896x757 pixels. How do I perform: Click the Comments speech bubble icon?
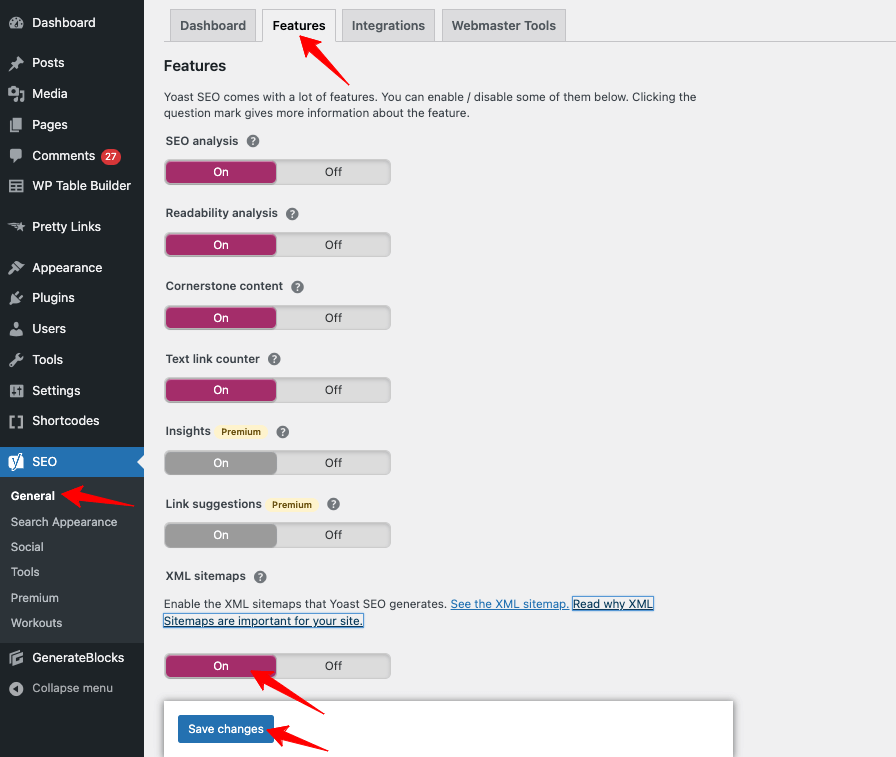(x=17, y=155)
